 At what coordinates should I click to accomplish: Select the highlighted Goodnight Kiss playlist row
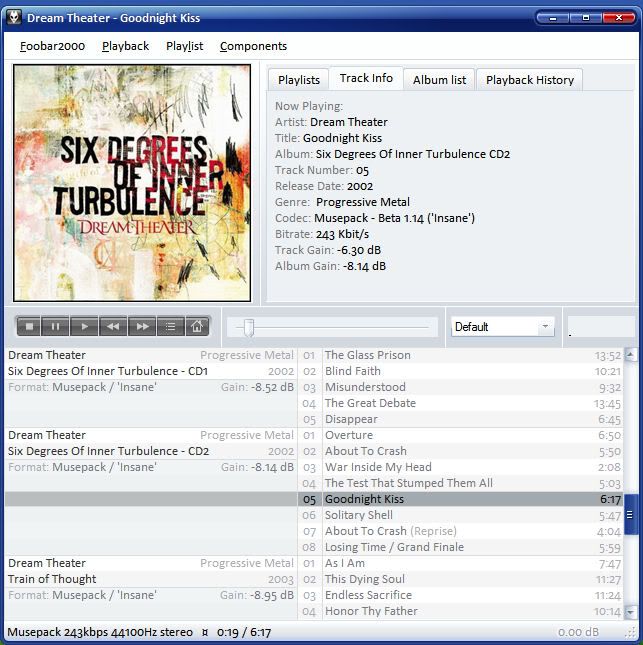tap(314, 499)
